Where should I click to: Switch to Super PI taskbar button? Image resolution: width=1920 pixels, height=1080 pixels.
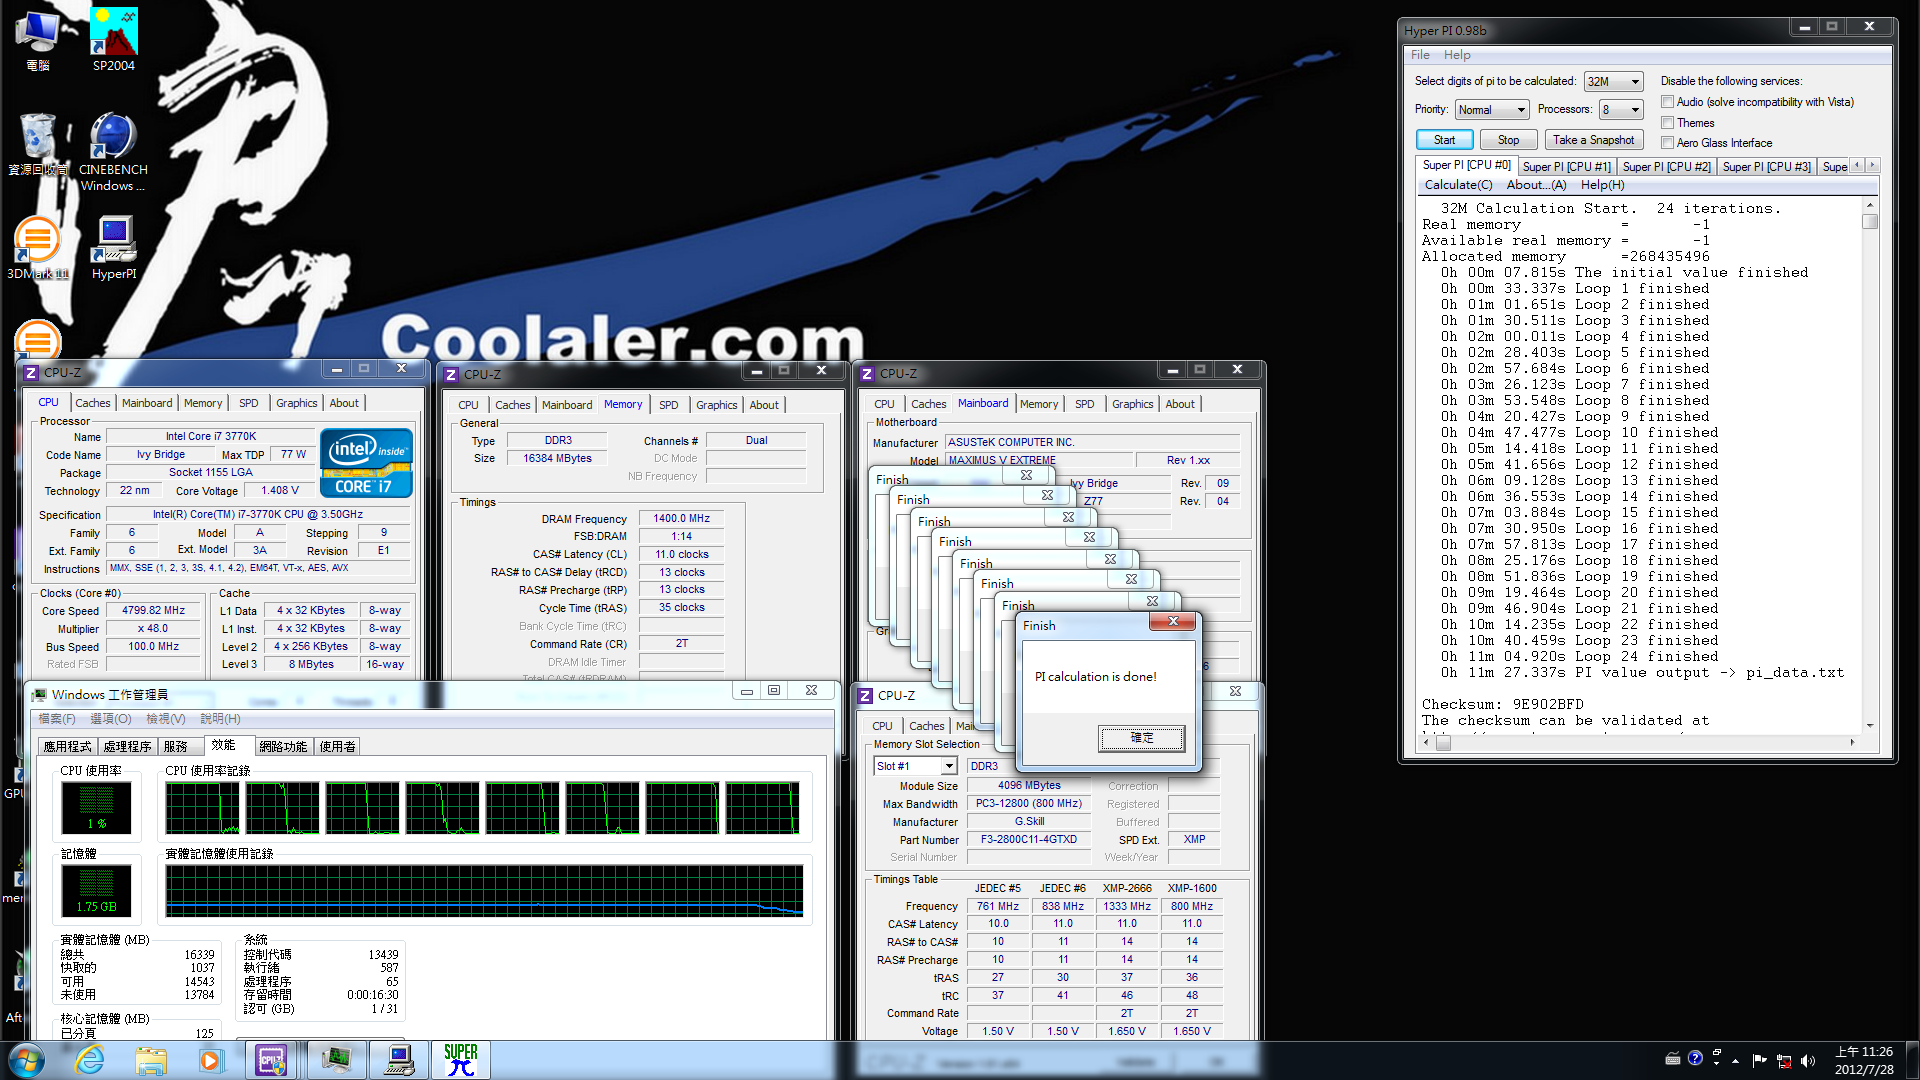[461, 1060]
